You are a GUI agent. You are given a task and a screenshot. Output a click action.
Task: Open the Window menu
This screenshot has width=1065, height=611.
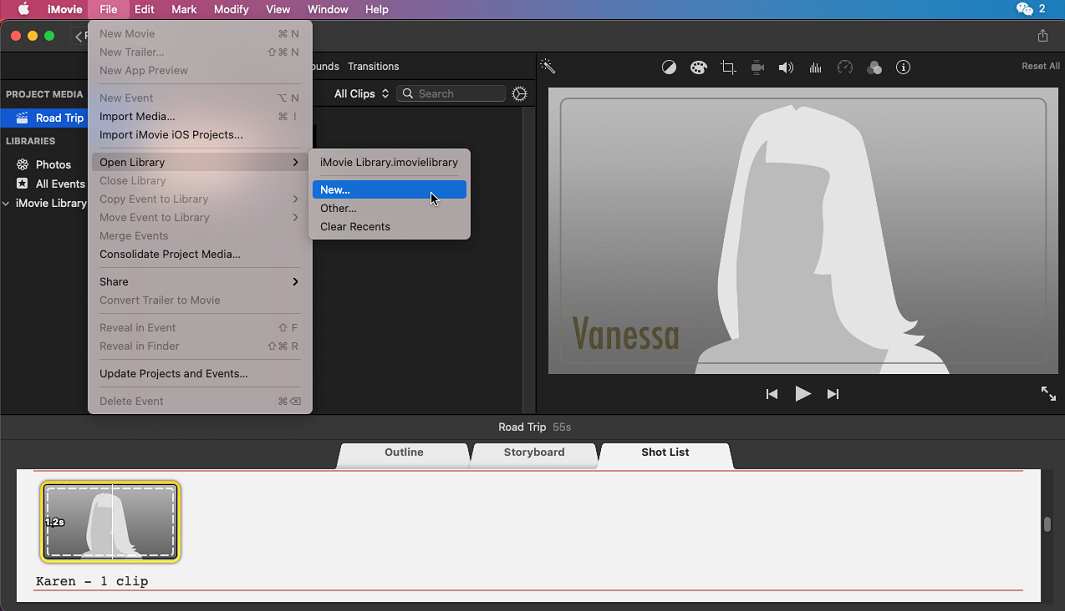pos(327,9)
